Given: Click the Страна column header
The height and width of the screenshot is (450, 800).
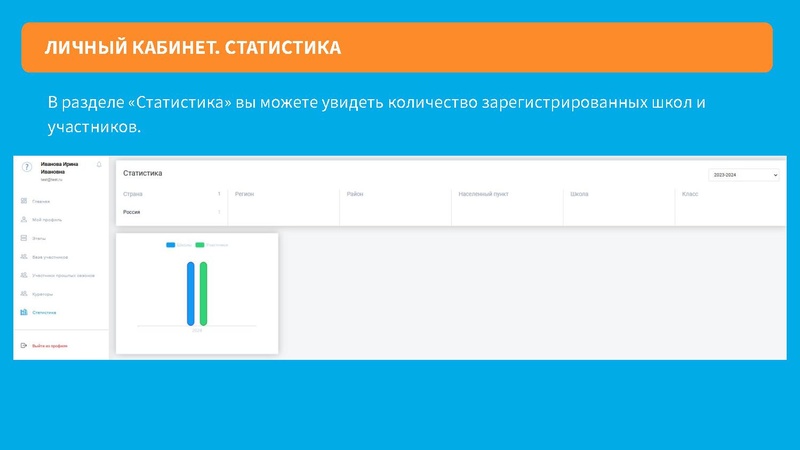Looking at the screenshot, I should tap(133, 194).
